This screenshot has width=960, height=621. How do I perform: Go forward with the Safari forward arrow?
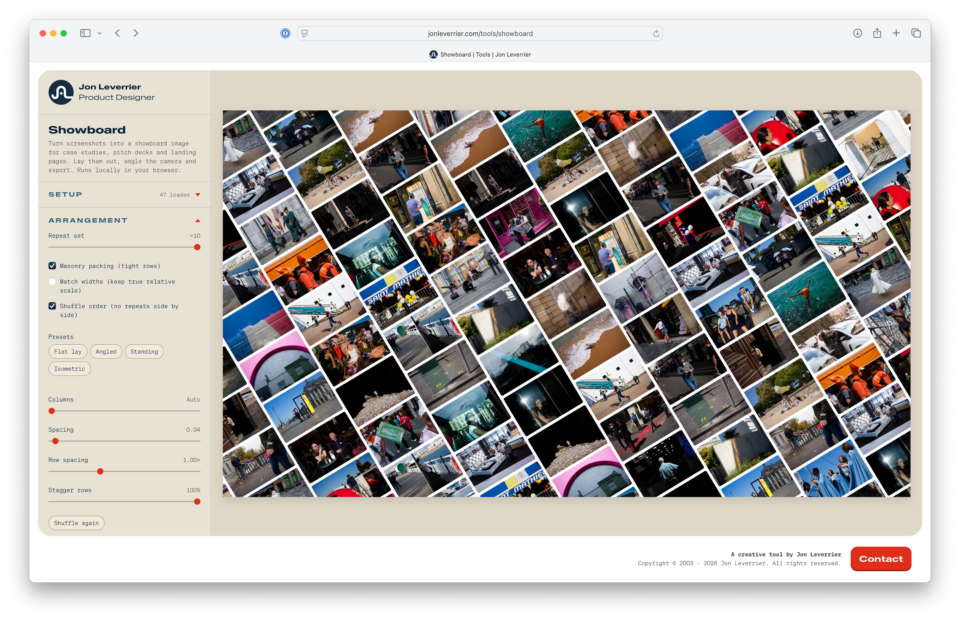pyautogui.click(x=136, y=33)
